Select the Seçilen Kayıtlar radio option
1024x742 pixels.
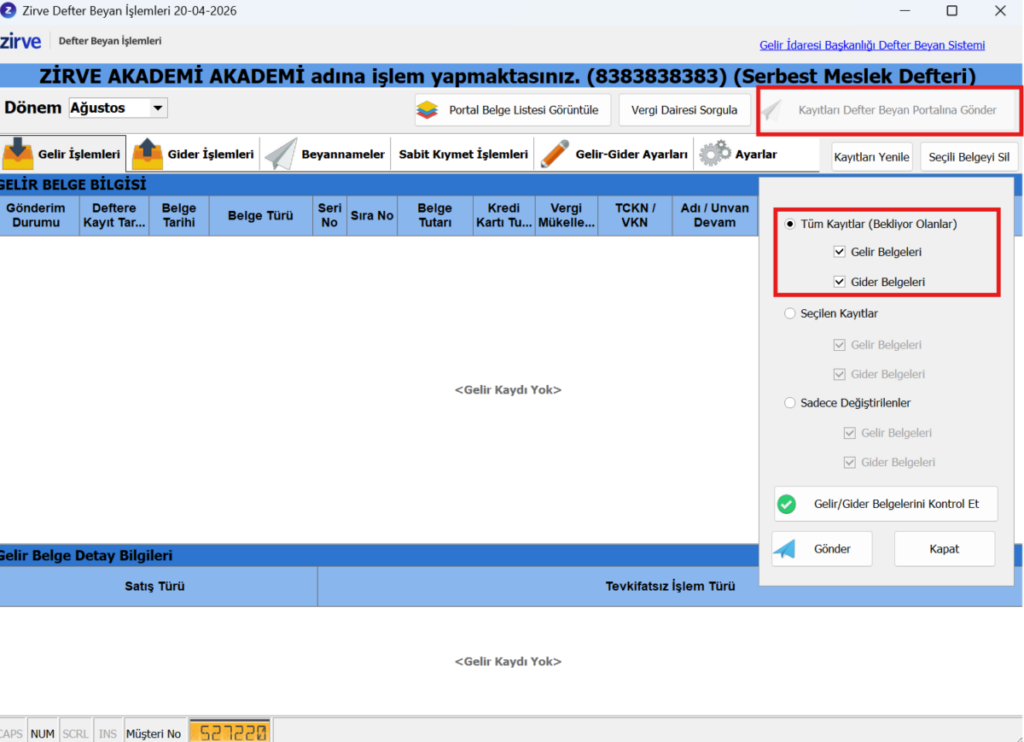pyautogui.click(x=790, y=314)
